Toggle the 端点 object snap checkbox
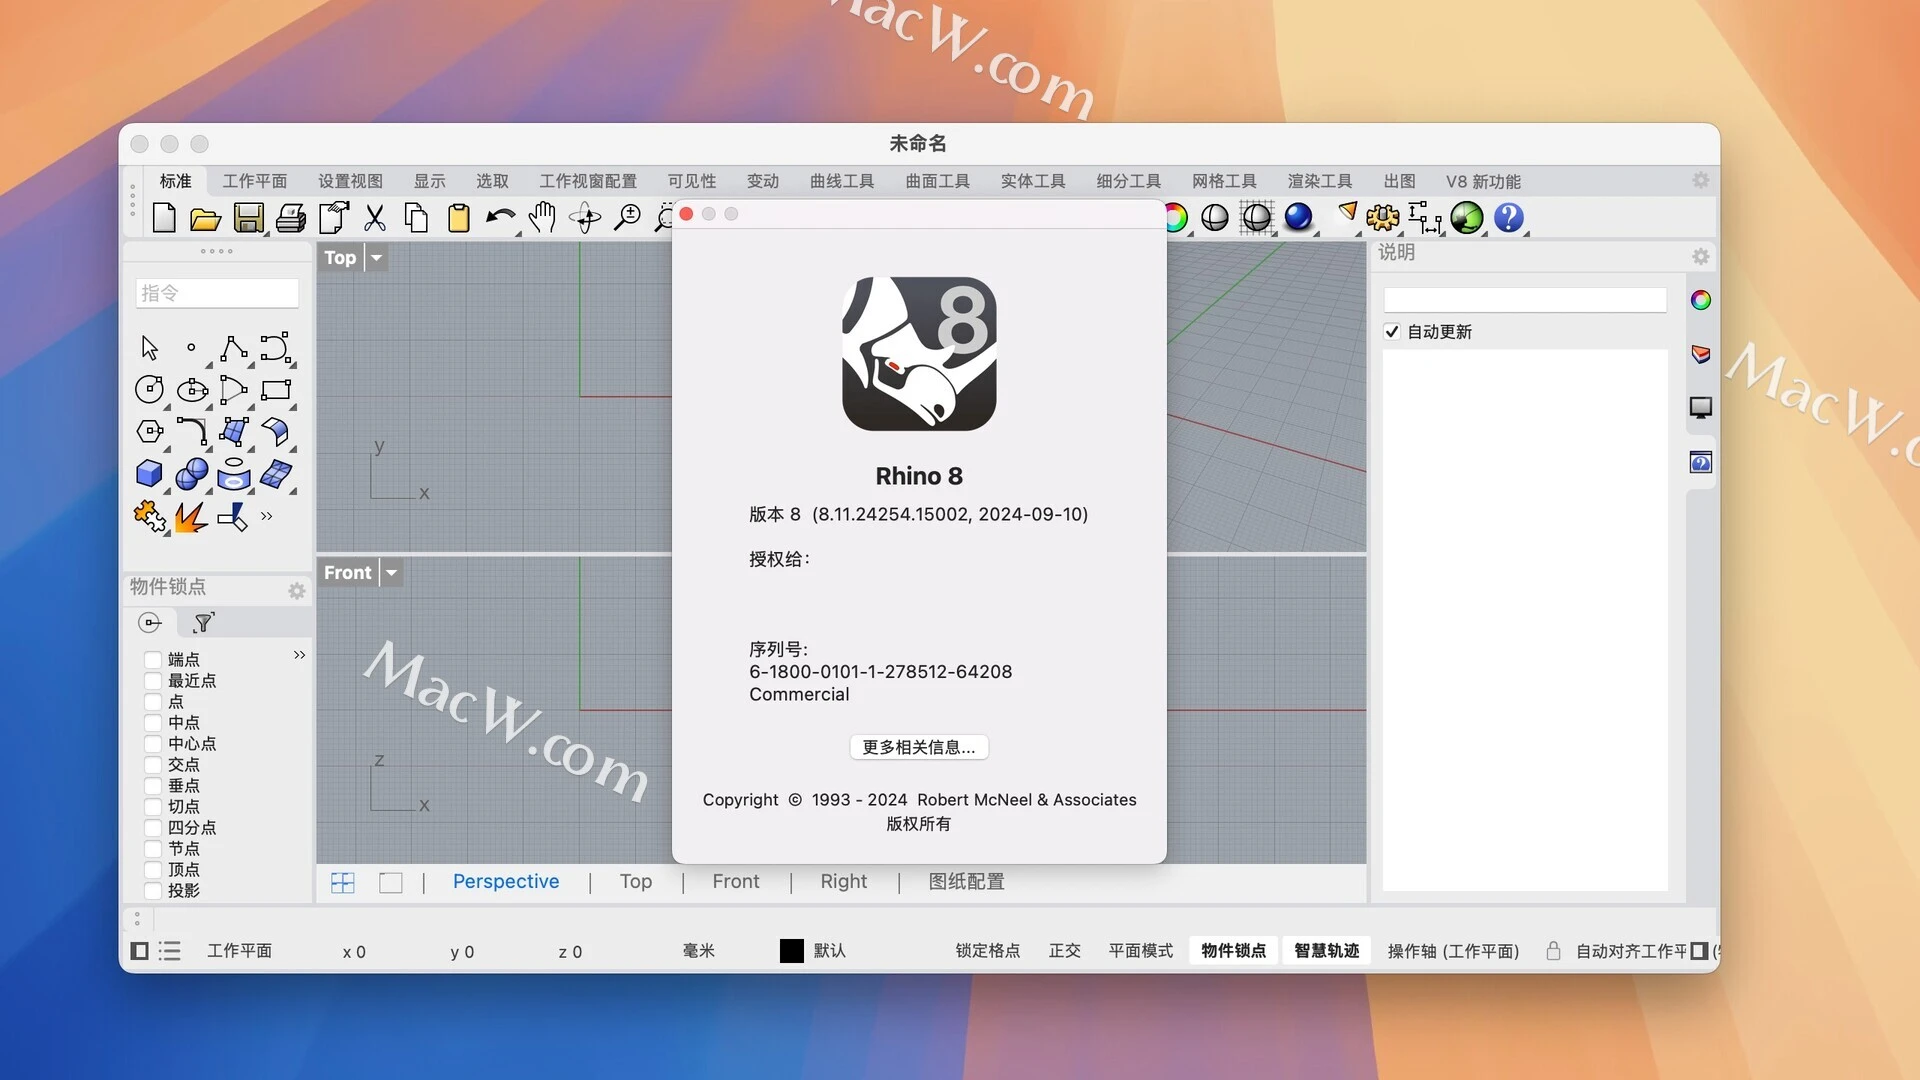 tap(153, 660)
